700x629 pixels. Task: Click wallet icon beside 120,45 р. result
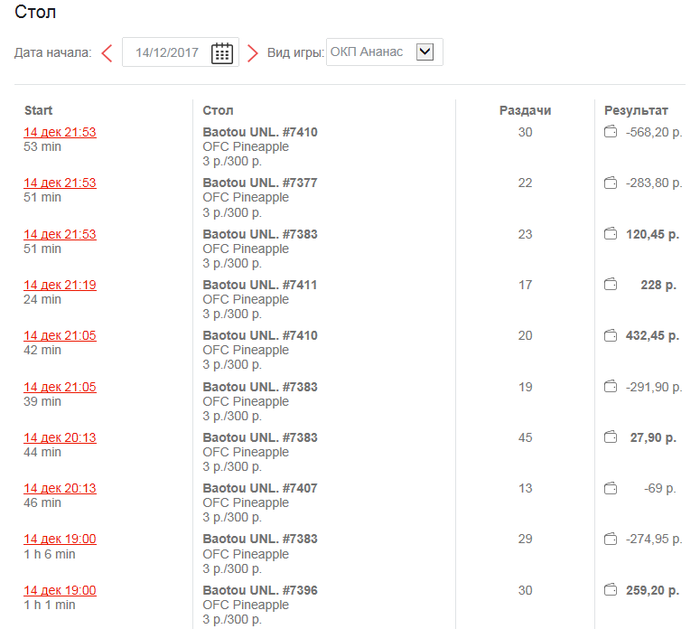610,234
